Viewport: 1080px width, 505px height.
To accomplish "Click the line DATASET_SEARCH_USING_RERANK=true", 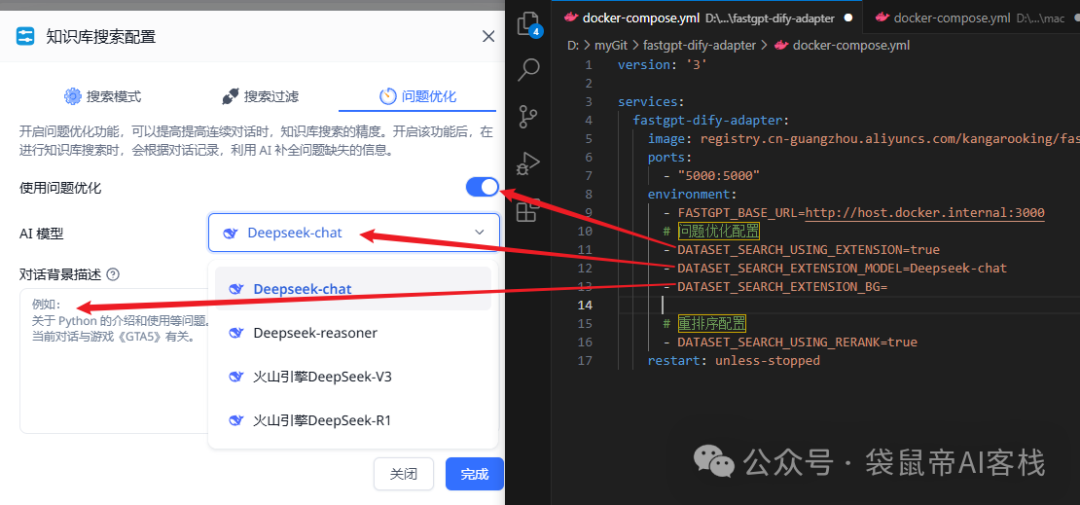I will 797,342.
